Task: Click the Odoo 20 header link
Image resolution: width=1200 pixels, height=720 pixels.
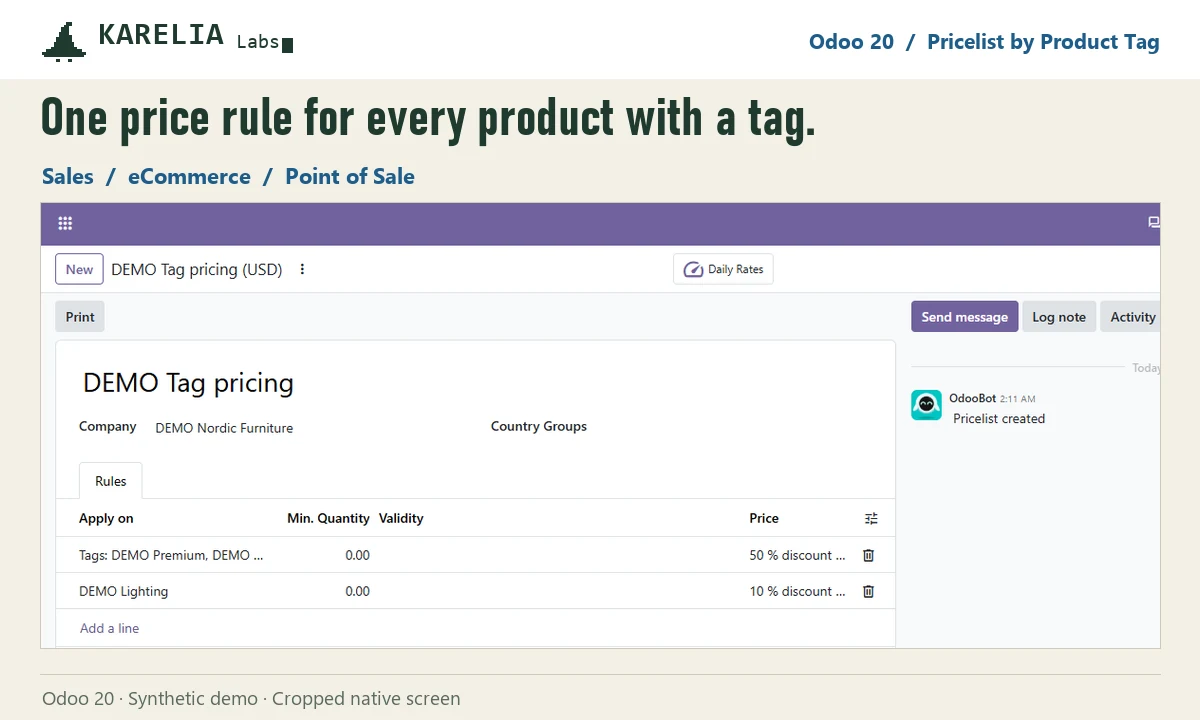Action: [851, 42]
